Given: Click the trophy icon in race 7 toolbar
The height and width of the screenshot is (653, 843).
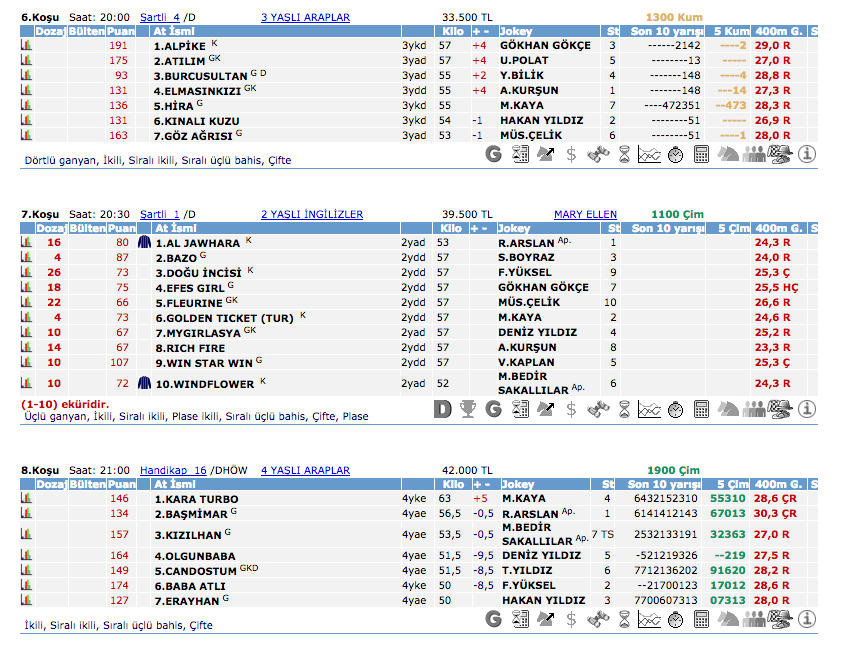Looking at the screenshot, I should [x=468, y=409].
